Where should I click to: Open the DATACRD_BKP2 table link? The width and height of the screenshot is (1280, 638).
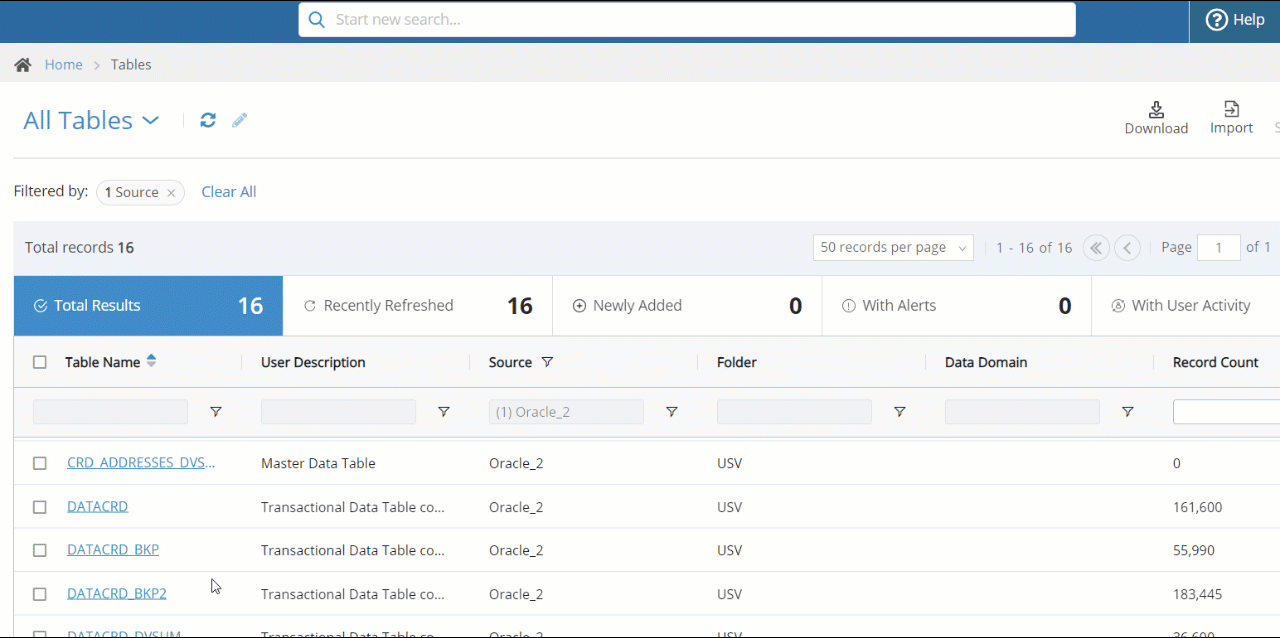point(117,594)
